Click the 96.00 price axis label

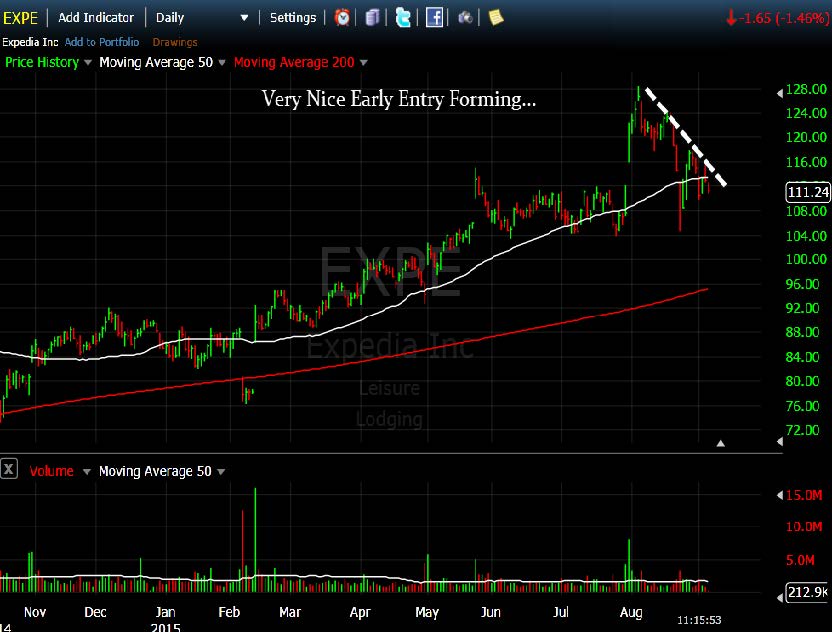tap(802, 284)
